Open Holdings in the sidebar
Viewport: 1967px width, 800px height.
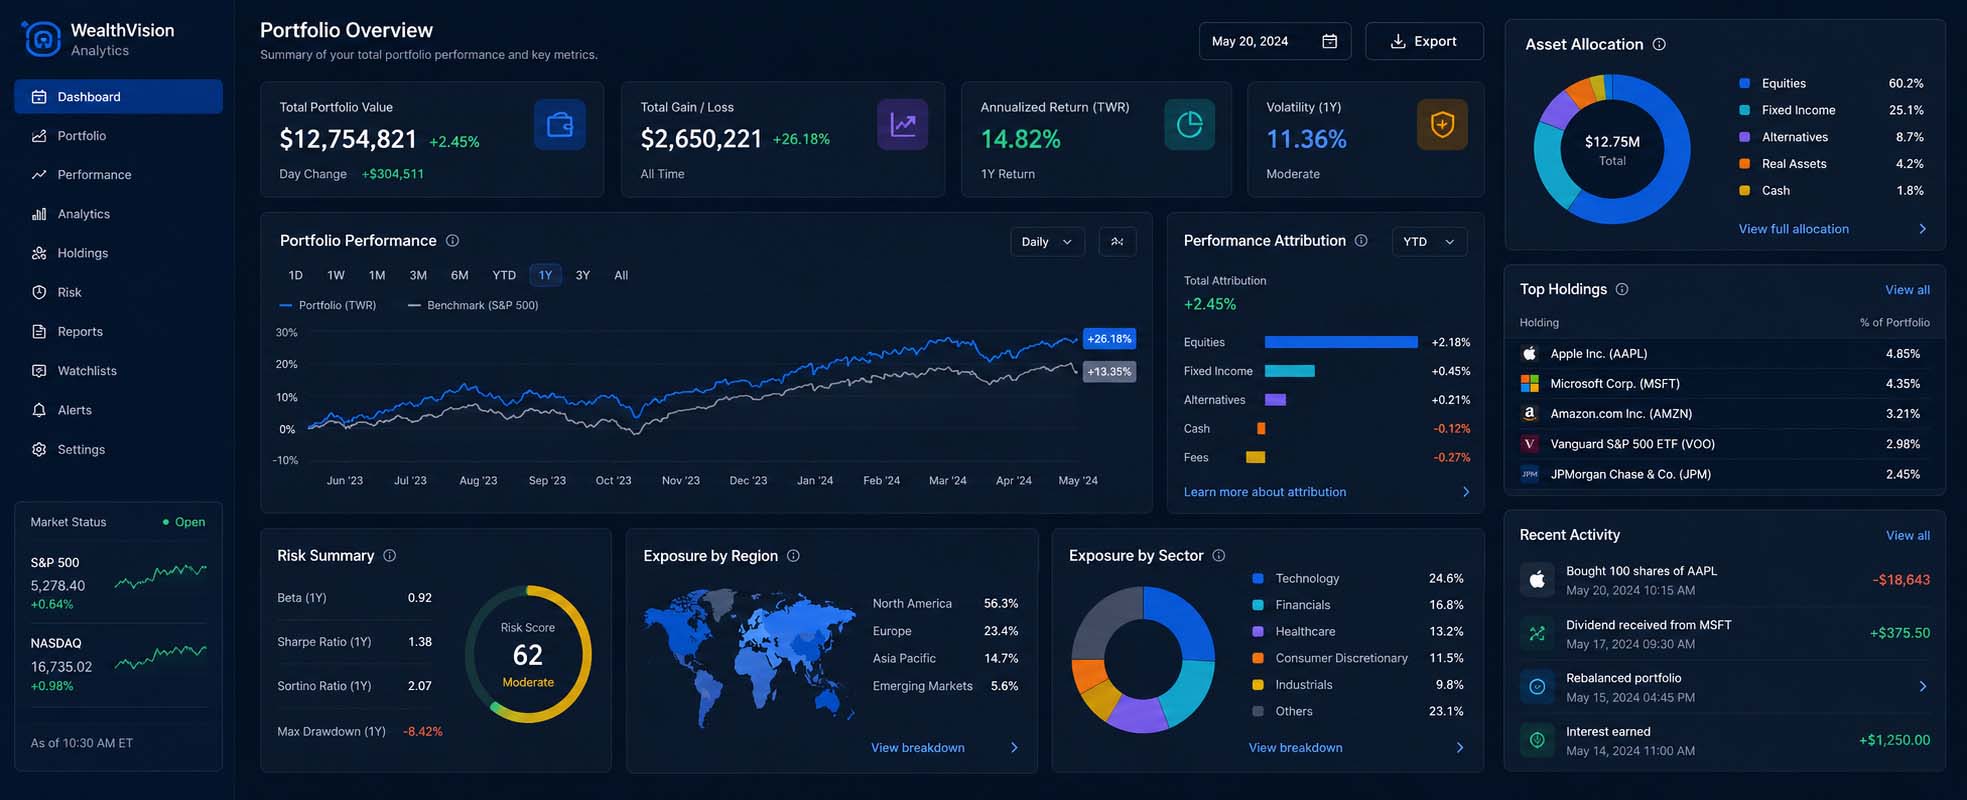click(118, 253)
